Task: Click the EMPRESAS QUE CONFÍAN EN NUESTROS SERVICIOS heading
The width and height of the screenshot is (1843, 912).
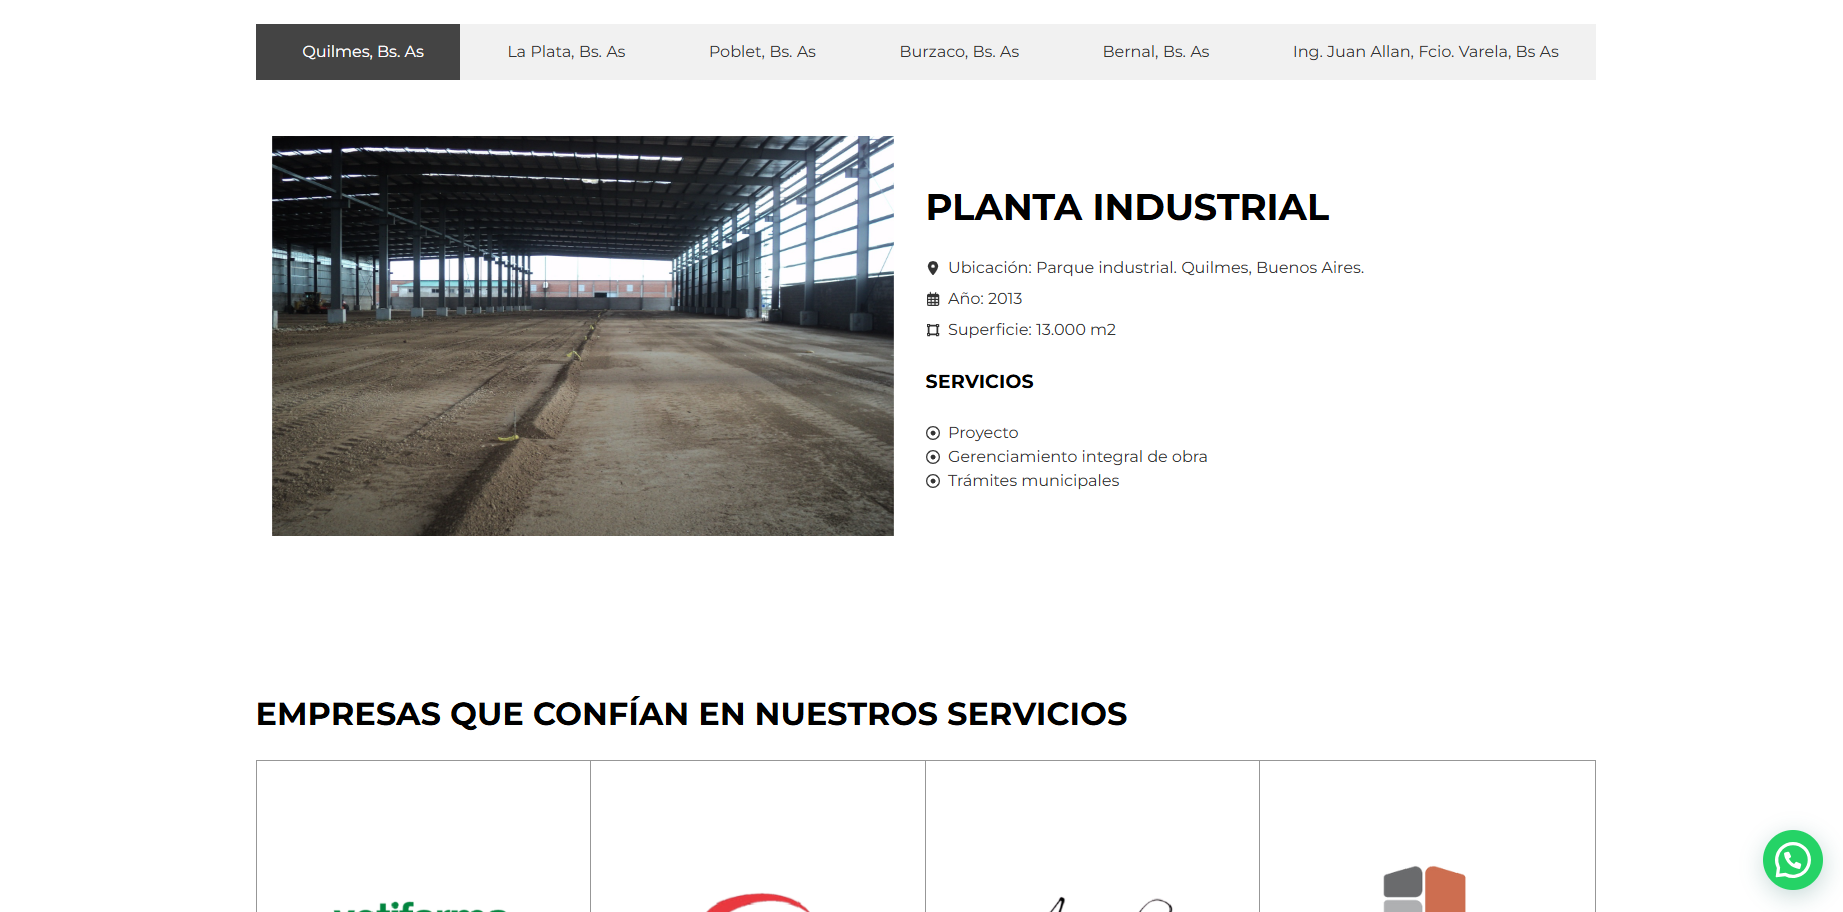Action: (692, 714)
